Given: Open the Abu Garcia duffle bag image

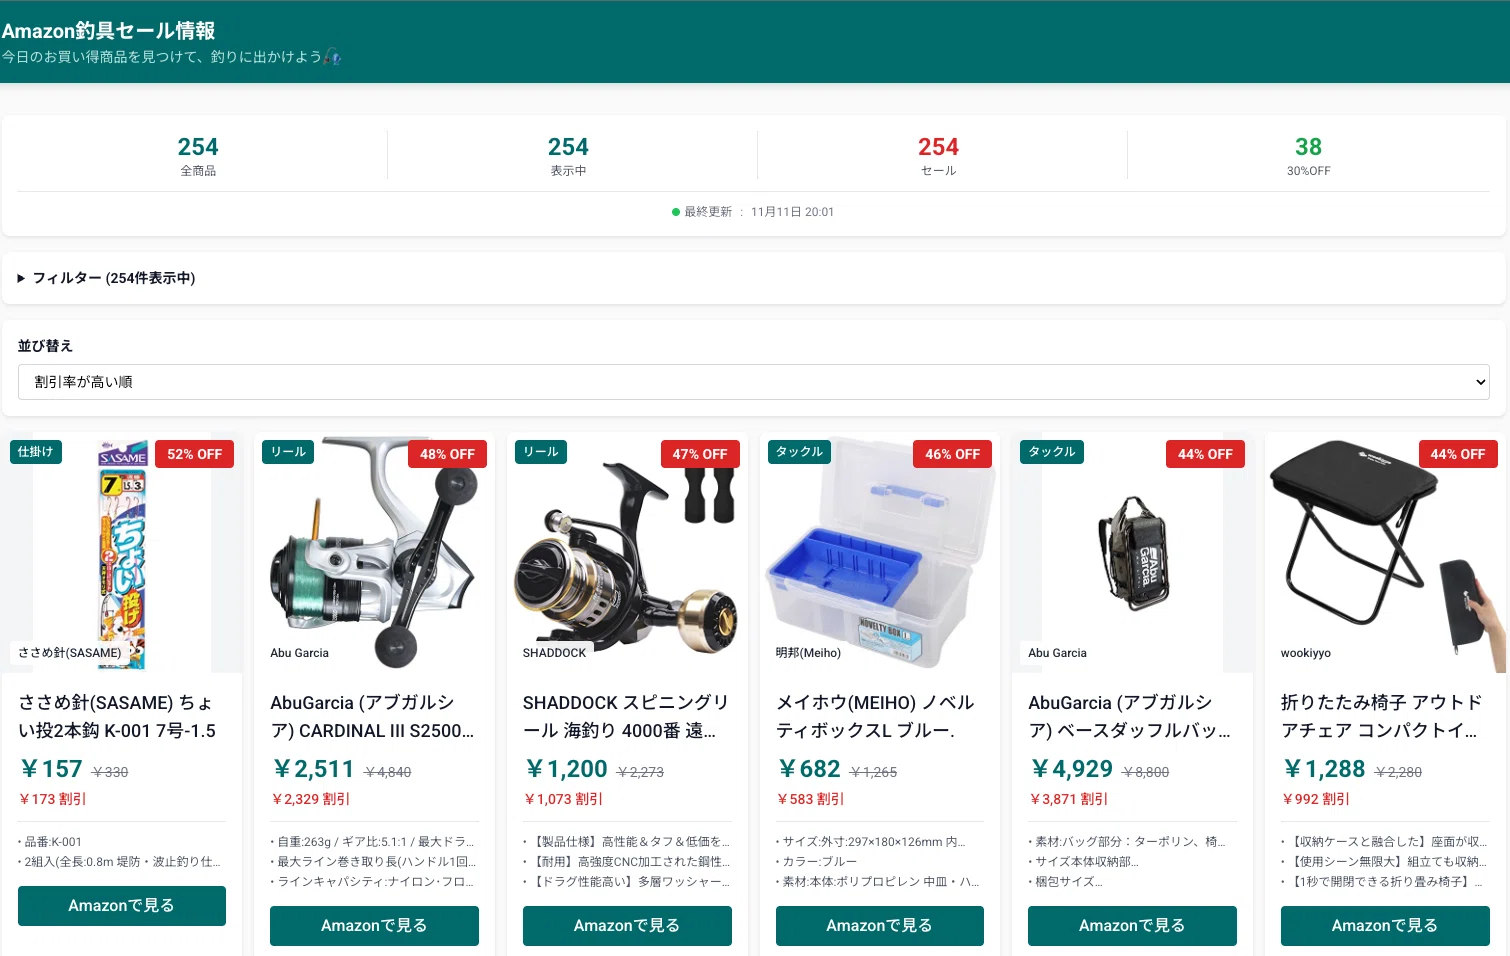Looking at the screenshot, I should click(x=1132, y=553).
